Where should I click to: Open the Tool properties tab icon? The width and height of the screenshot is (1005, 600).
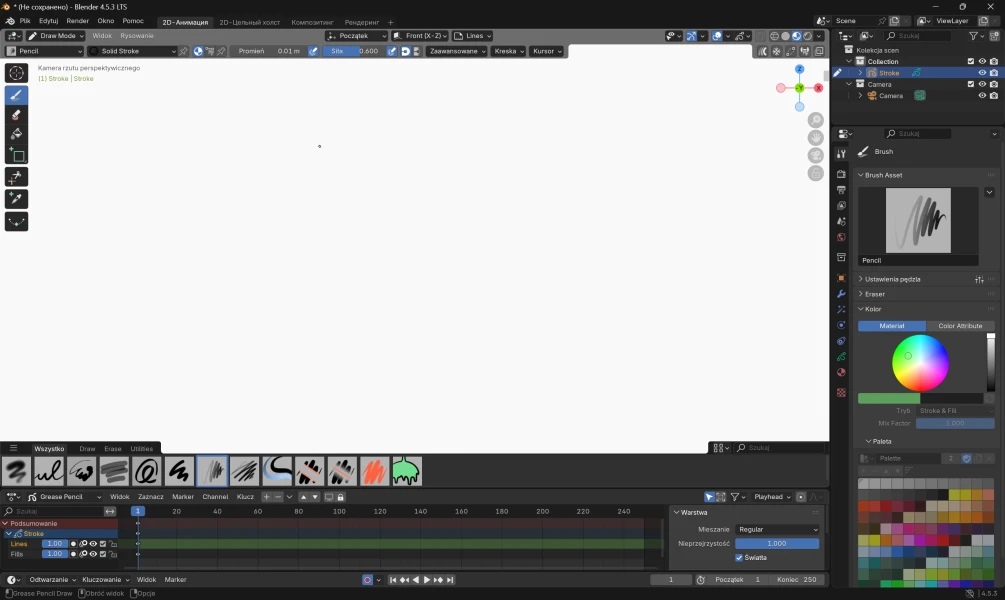tap(841, 153)
